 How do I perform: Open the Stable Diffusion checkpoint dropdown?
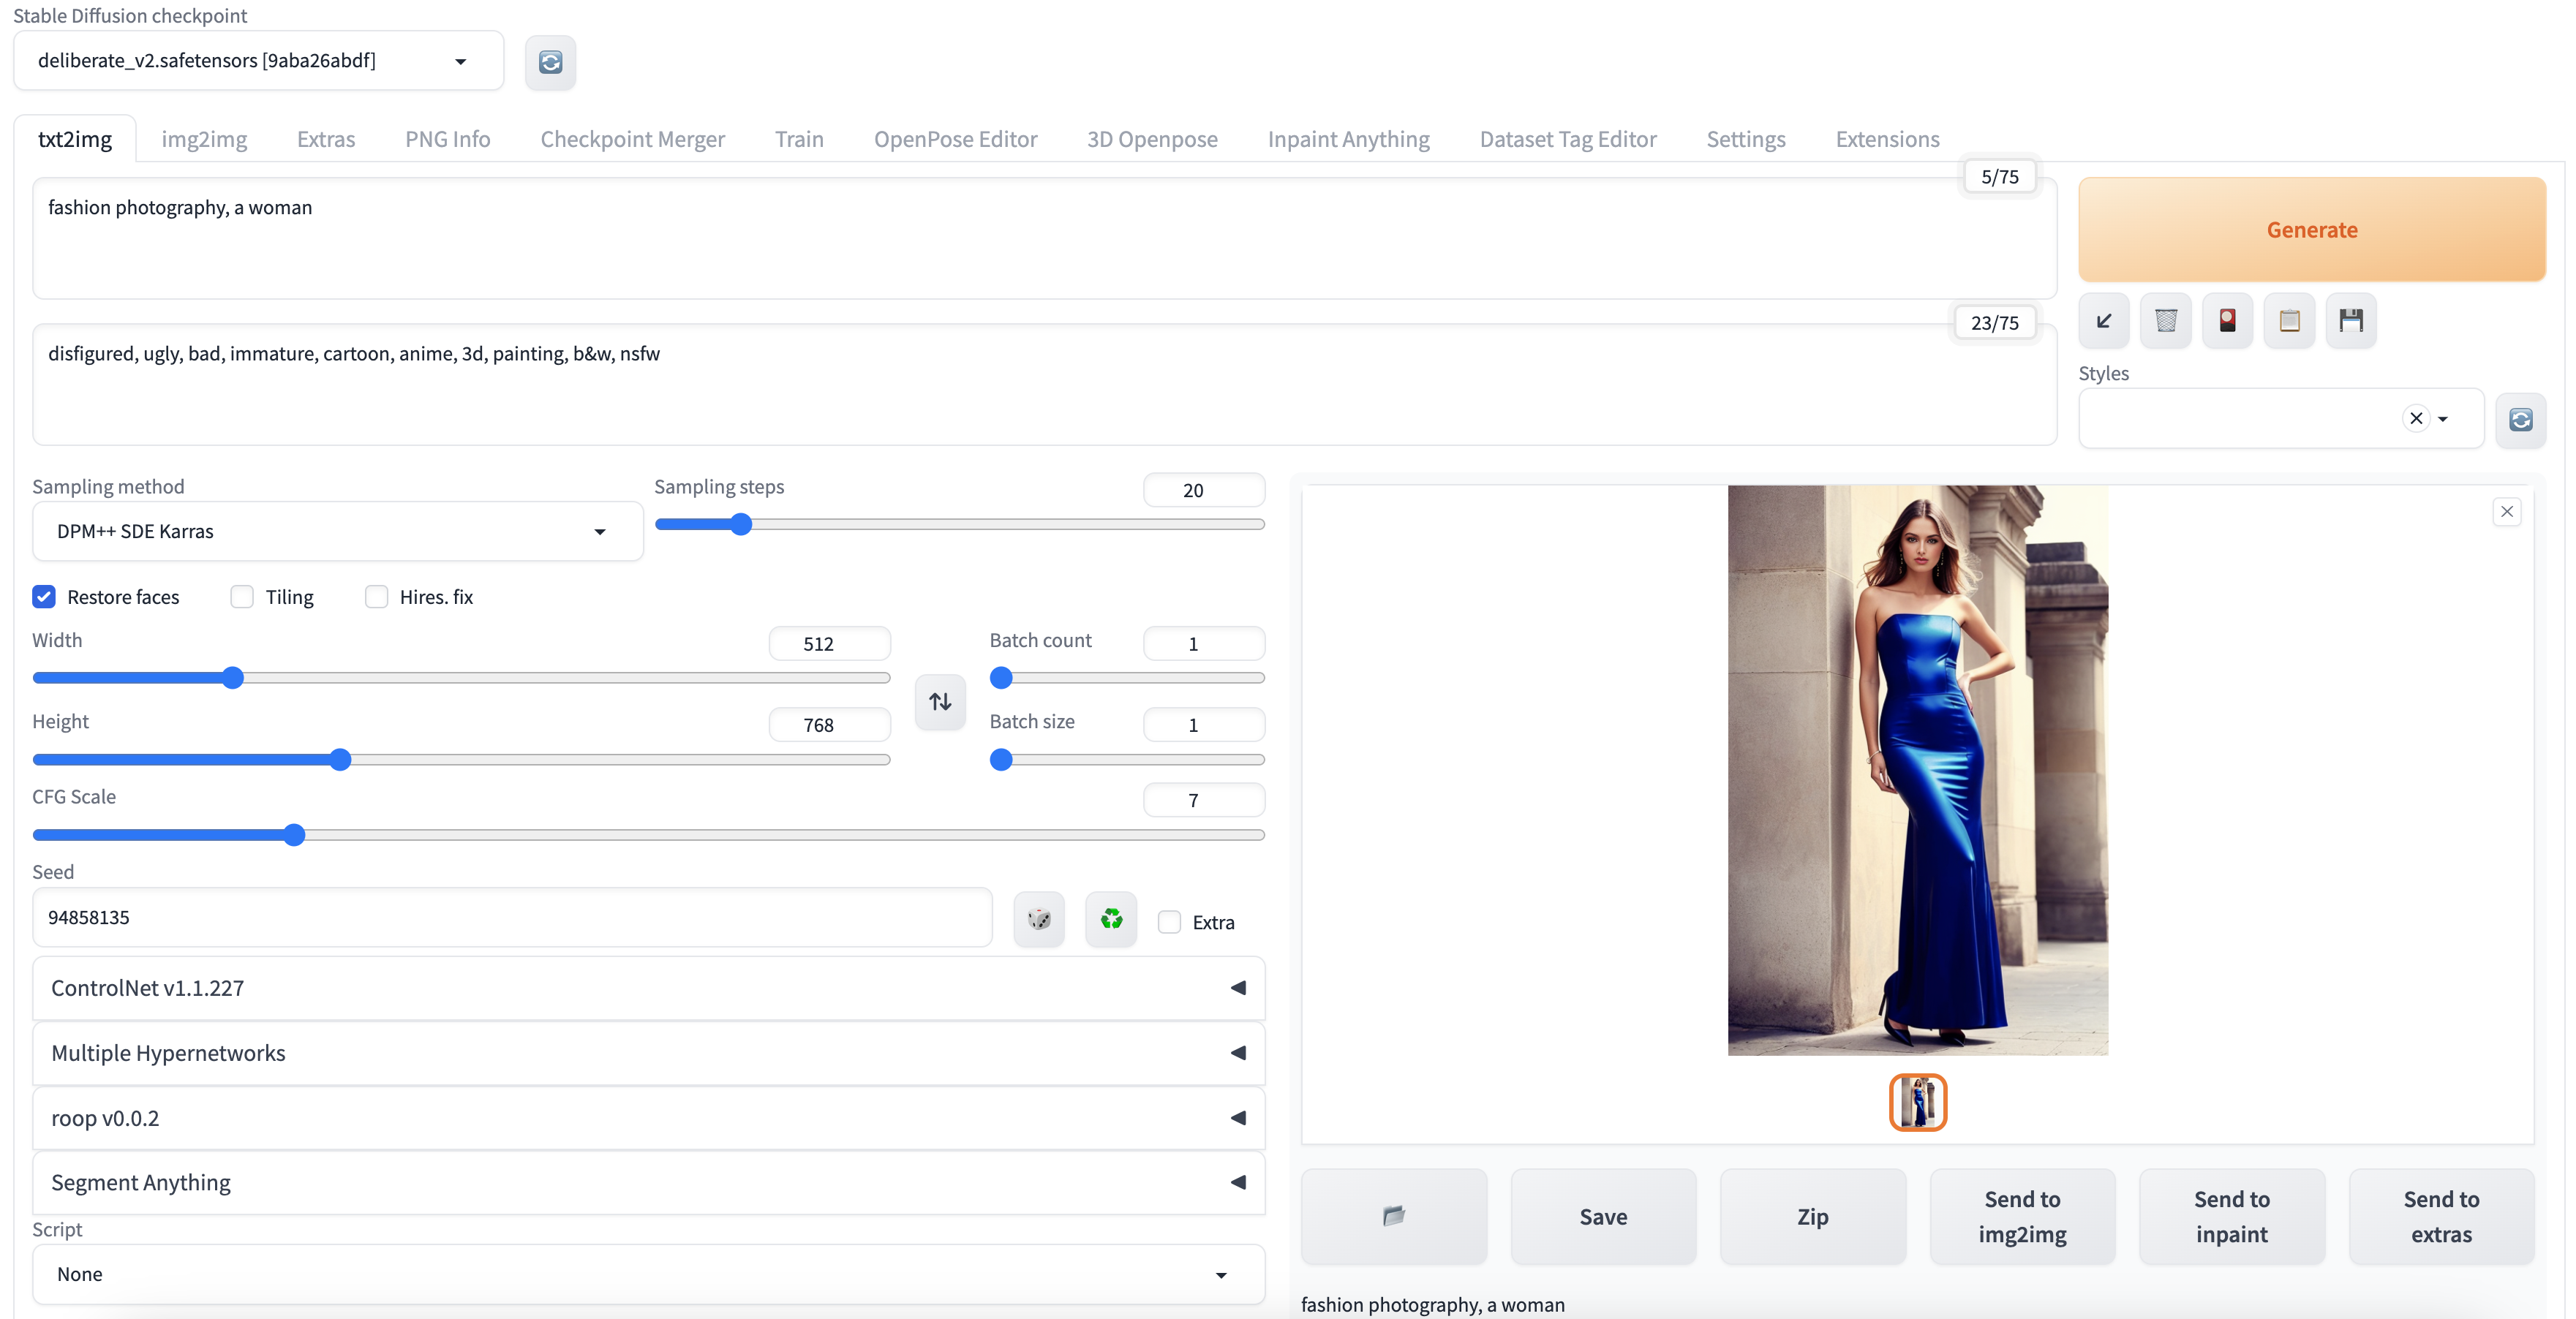tap(258, 61)
